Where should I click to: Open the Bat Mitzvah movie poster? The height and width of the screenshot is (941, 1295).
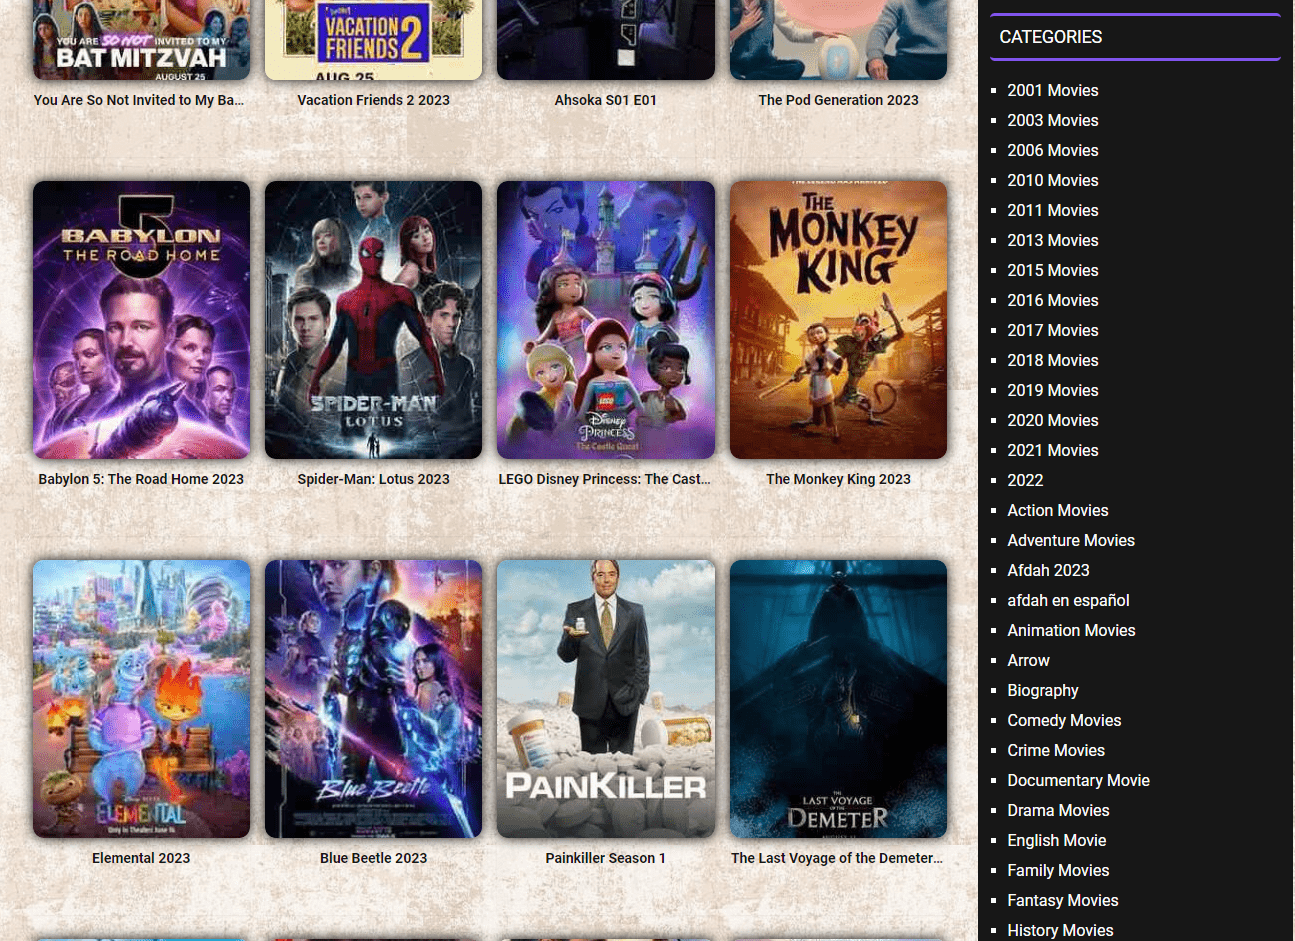coord(141,40)
